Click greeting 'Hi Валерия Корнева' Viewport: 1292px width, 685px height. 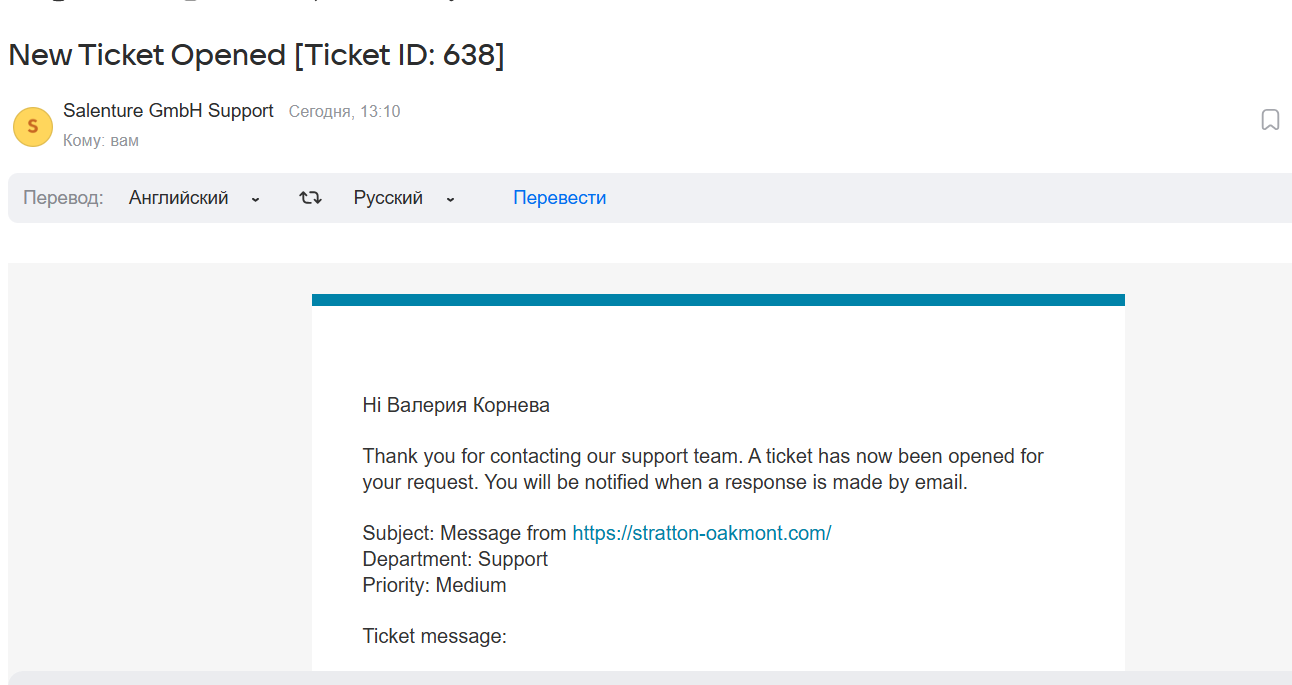tap(456, 405)
